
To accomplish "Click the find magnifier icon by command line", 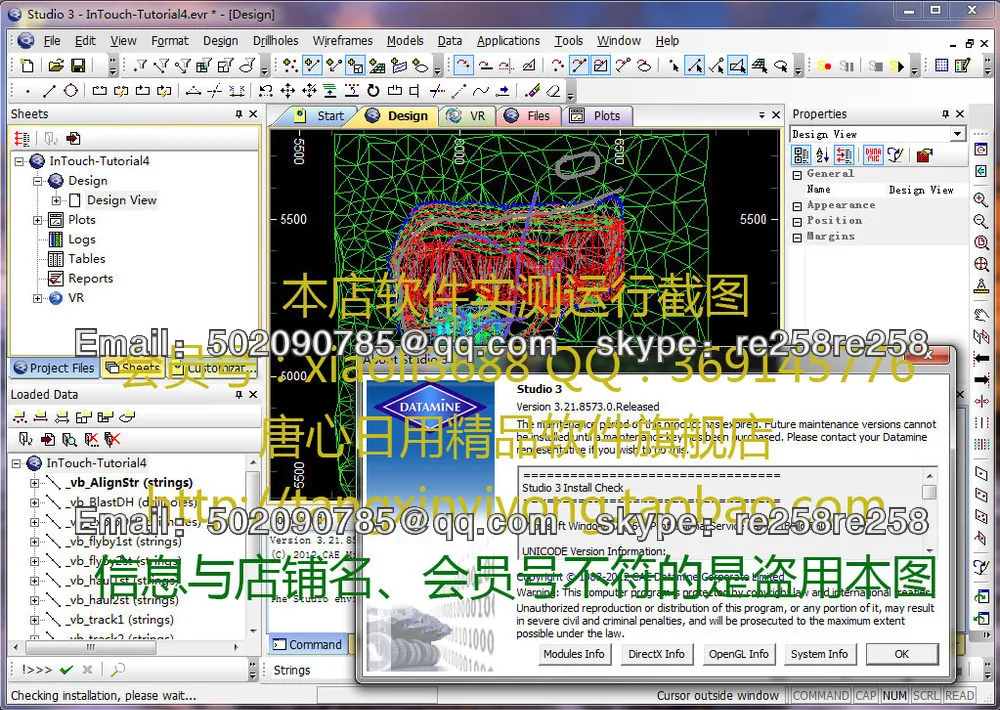I will 118,669.
